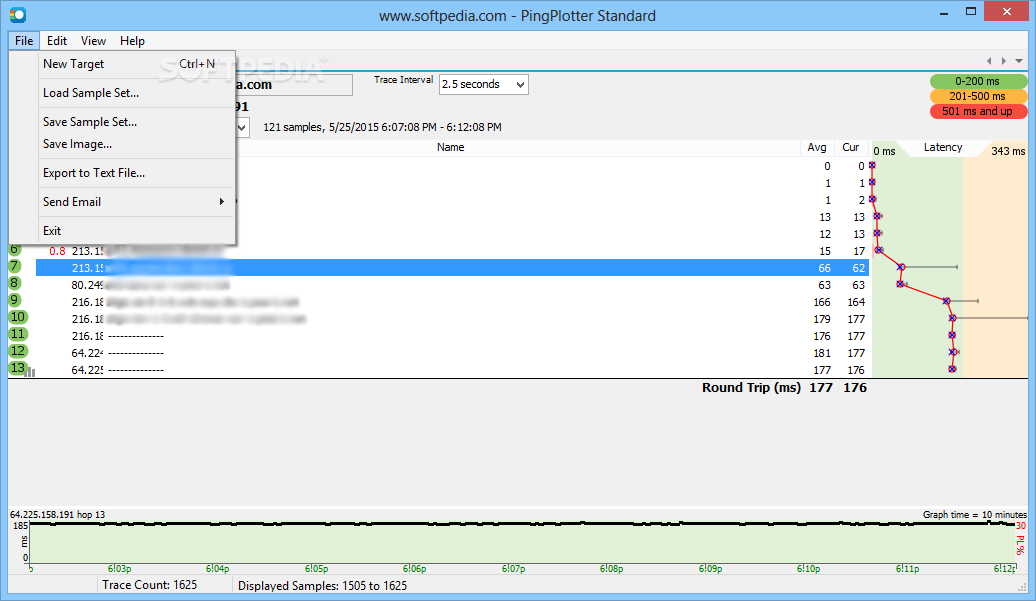Click hop 12 row starting 64.224
The width and height of the screenshot is (1036, 601).
click(x=452, y=353)
